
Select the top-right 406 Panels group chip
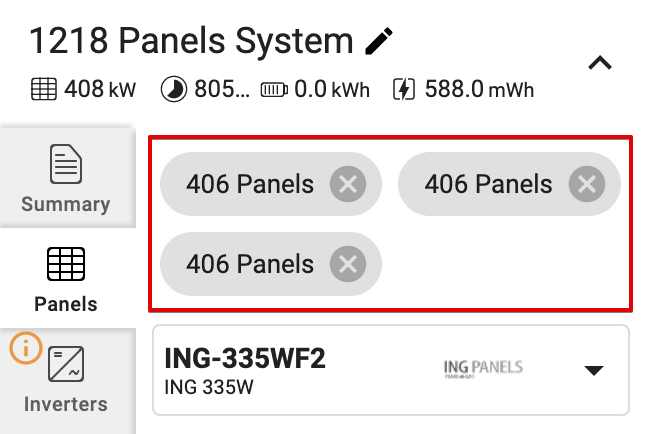coord(488,184)
